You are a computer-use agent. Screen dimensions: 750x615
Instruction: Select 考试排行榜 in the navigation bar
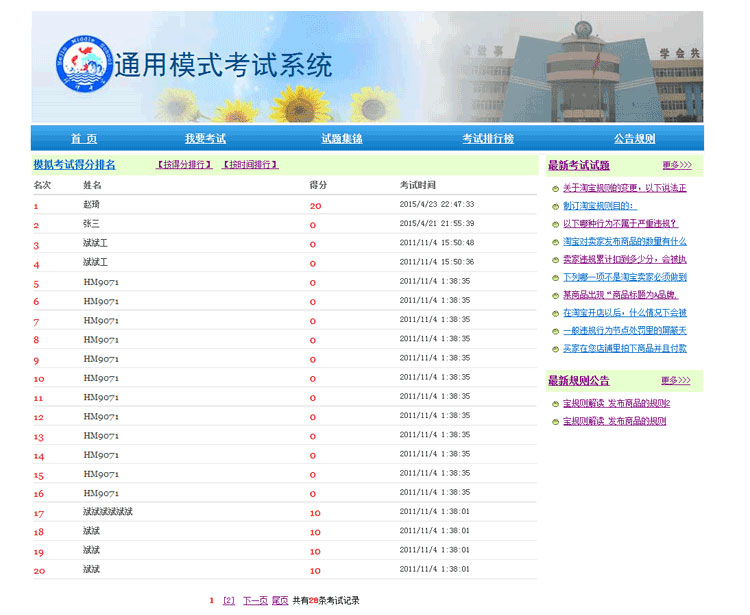click(488, 139)
